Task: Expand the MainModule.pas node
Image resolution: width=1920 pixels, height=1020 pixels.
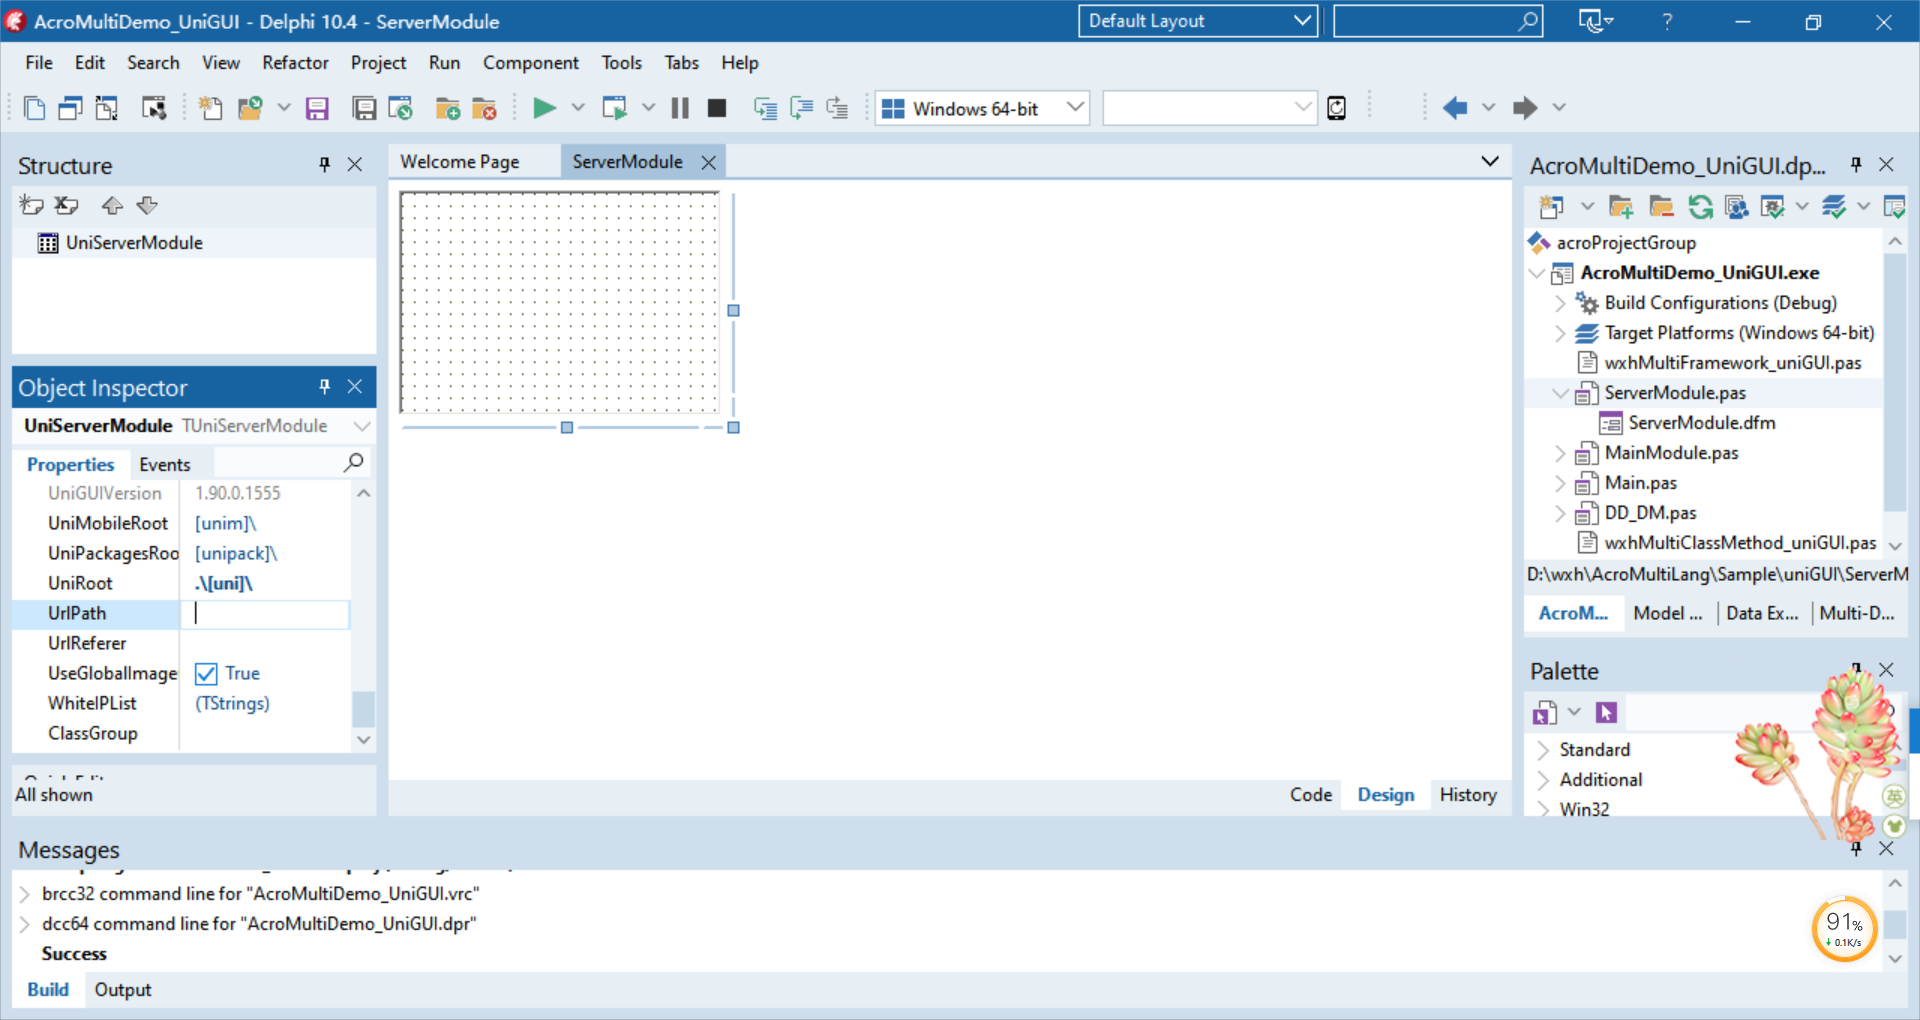Action: tap(1560, 452)
